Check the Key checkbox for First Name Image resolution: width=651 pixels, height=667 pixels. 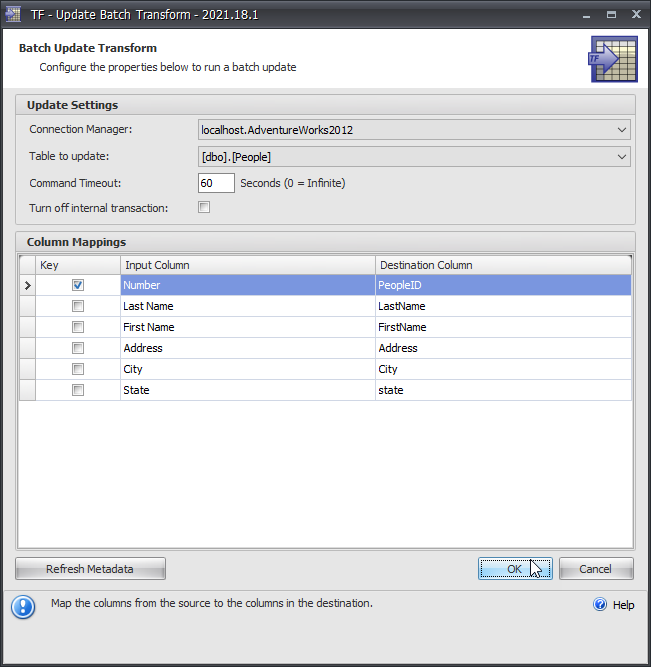[x=78, y=327]
